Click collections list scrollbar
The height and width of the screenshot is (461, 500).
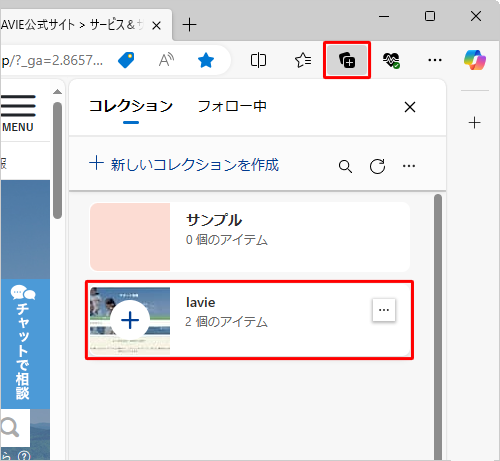pos(438,327)
